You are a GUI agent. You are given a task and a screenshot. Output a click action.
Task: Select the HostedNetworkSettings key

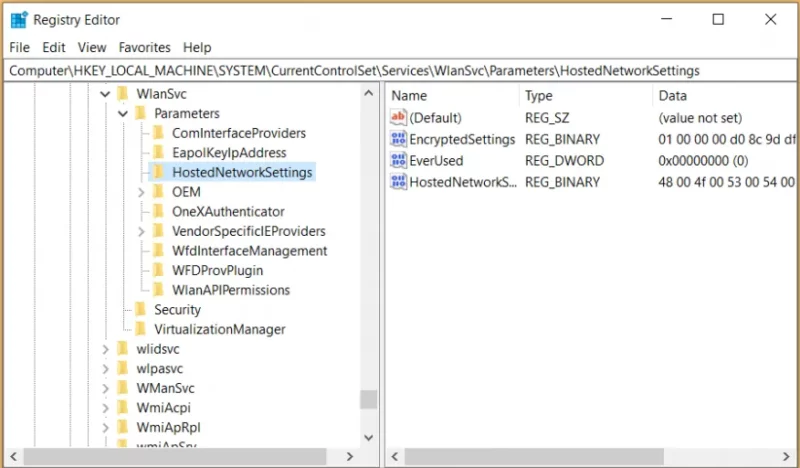242,172
